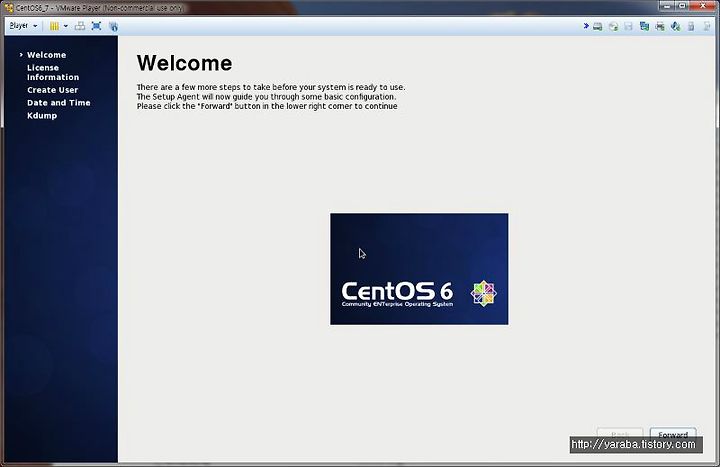The width and height of the screenshot is (720, 467).
Task: Select Create User in the sidebar
Action: tap(52, 90)
